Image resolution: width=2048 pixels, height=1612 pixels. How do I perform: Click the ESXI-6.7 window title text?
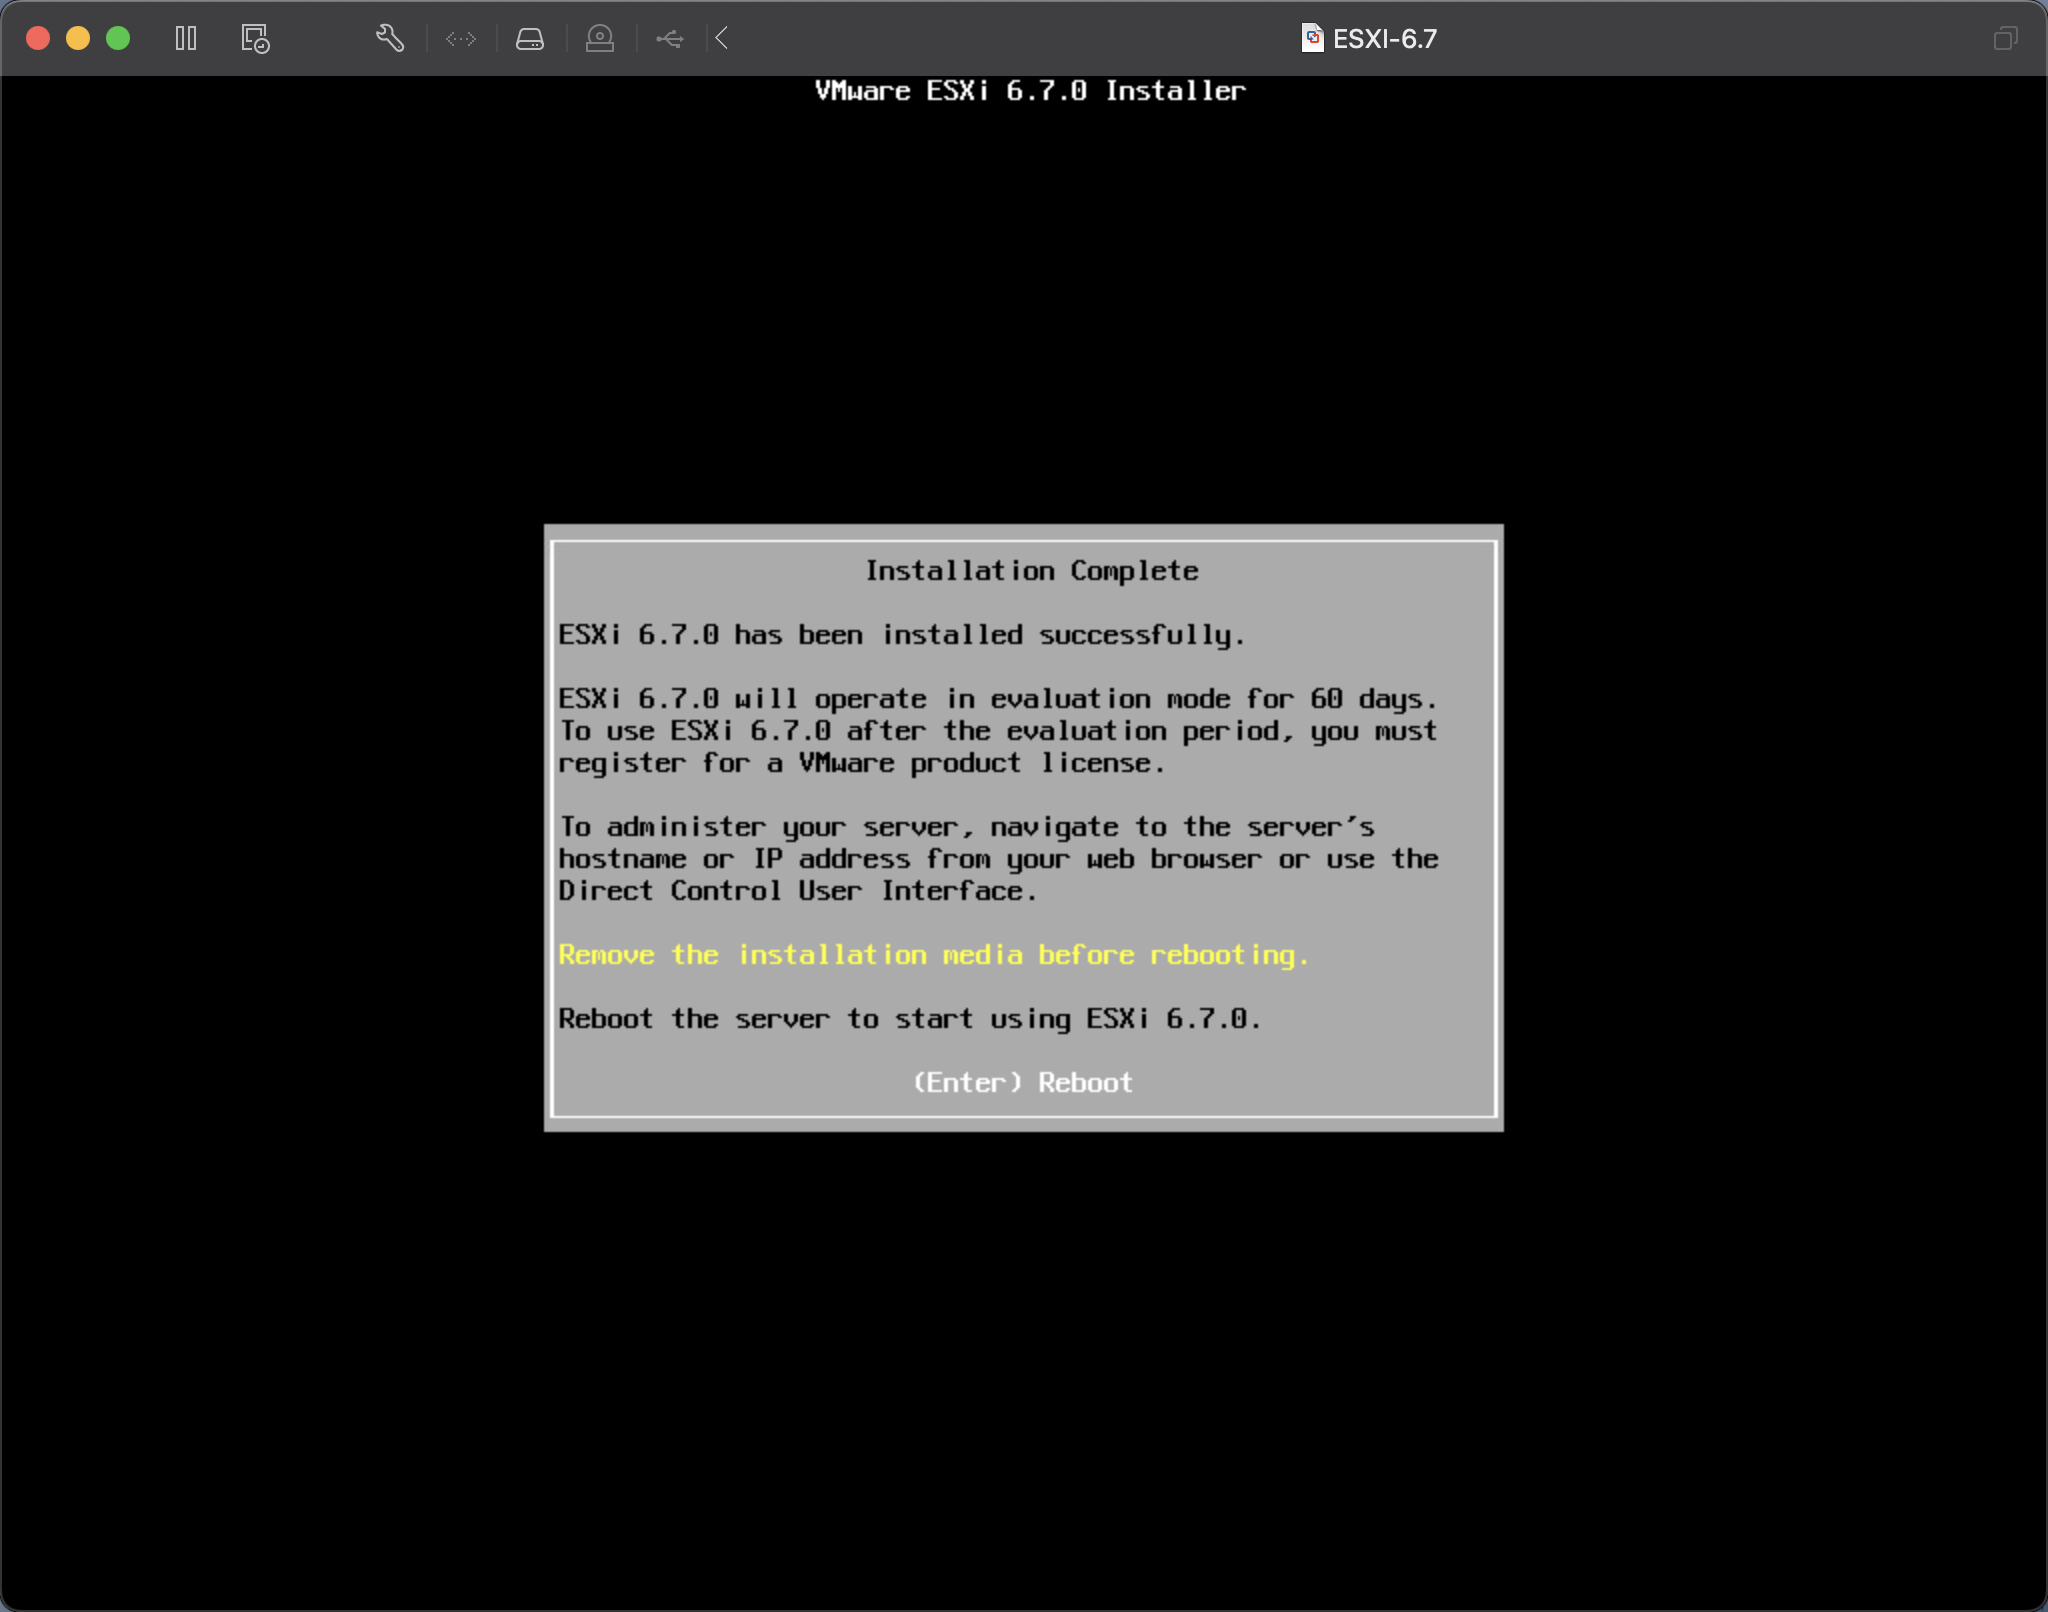point(1384,39)
